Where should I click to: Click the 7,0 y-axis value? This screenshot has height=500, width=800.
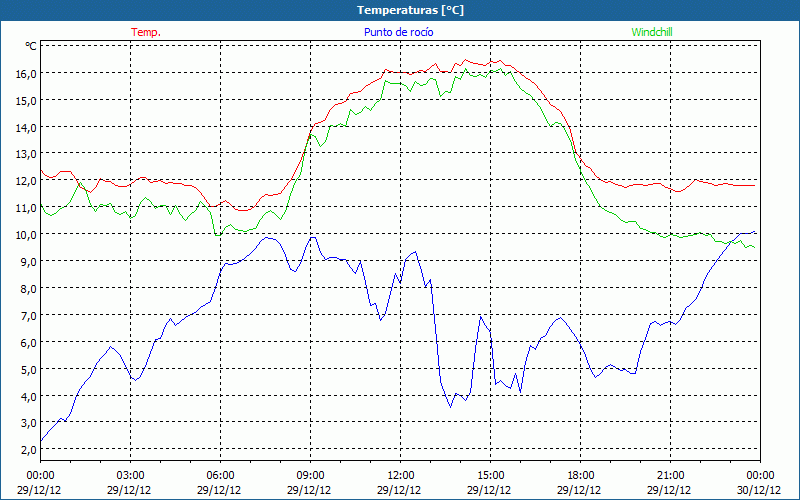[29, 316]
